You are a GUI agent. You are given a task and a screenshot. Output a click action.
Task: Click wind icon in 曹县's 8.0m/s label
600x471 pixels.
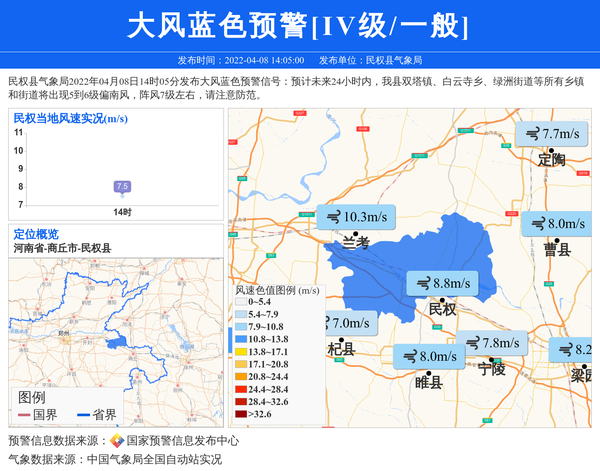pyautogui.click(x=538, y=224)
